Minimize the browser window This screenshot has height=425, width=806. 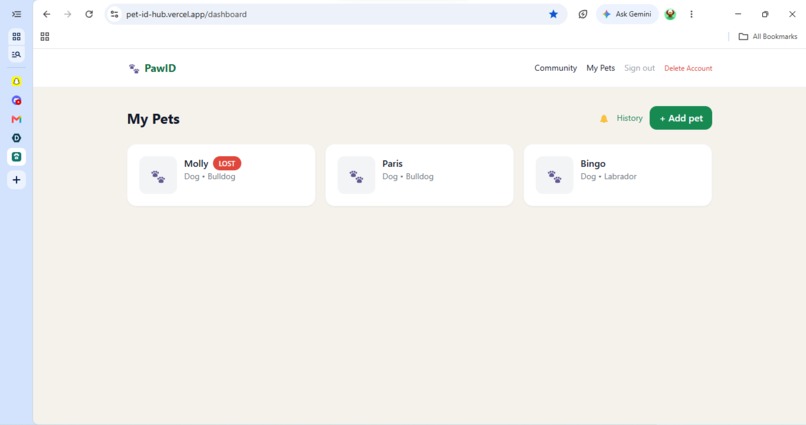tap(738, 14)
